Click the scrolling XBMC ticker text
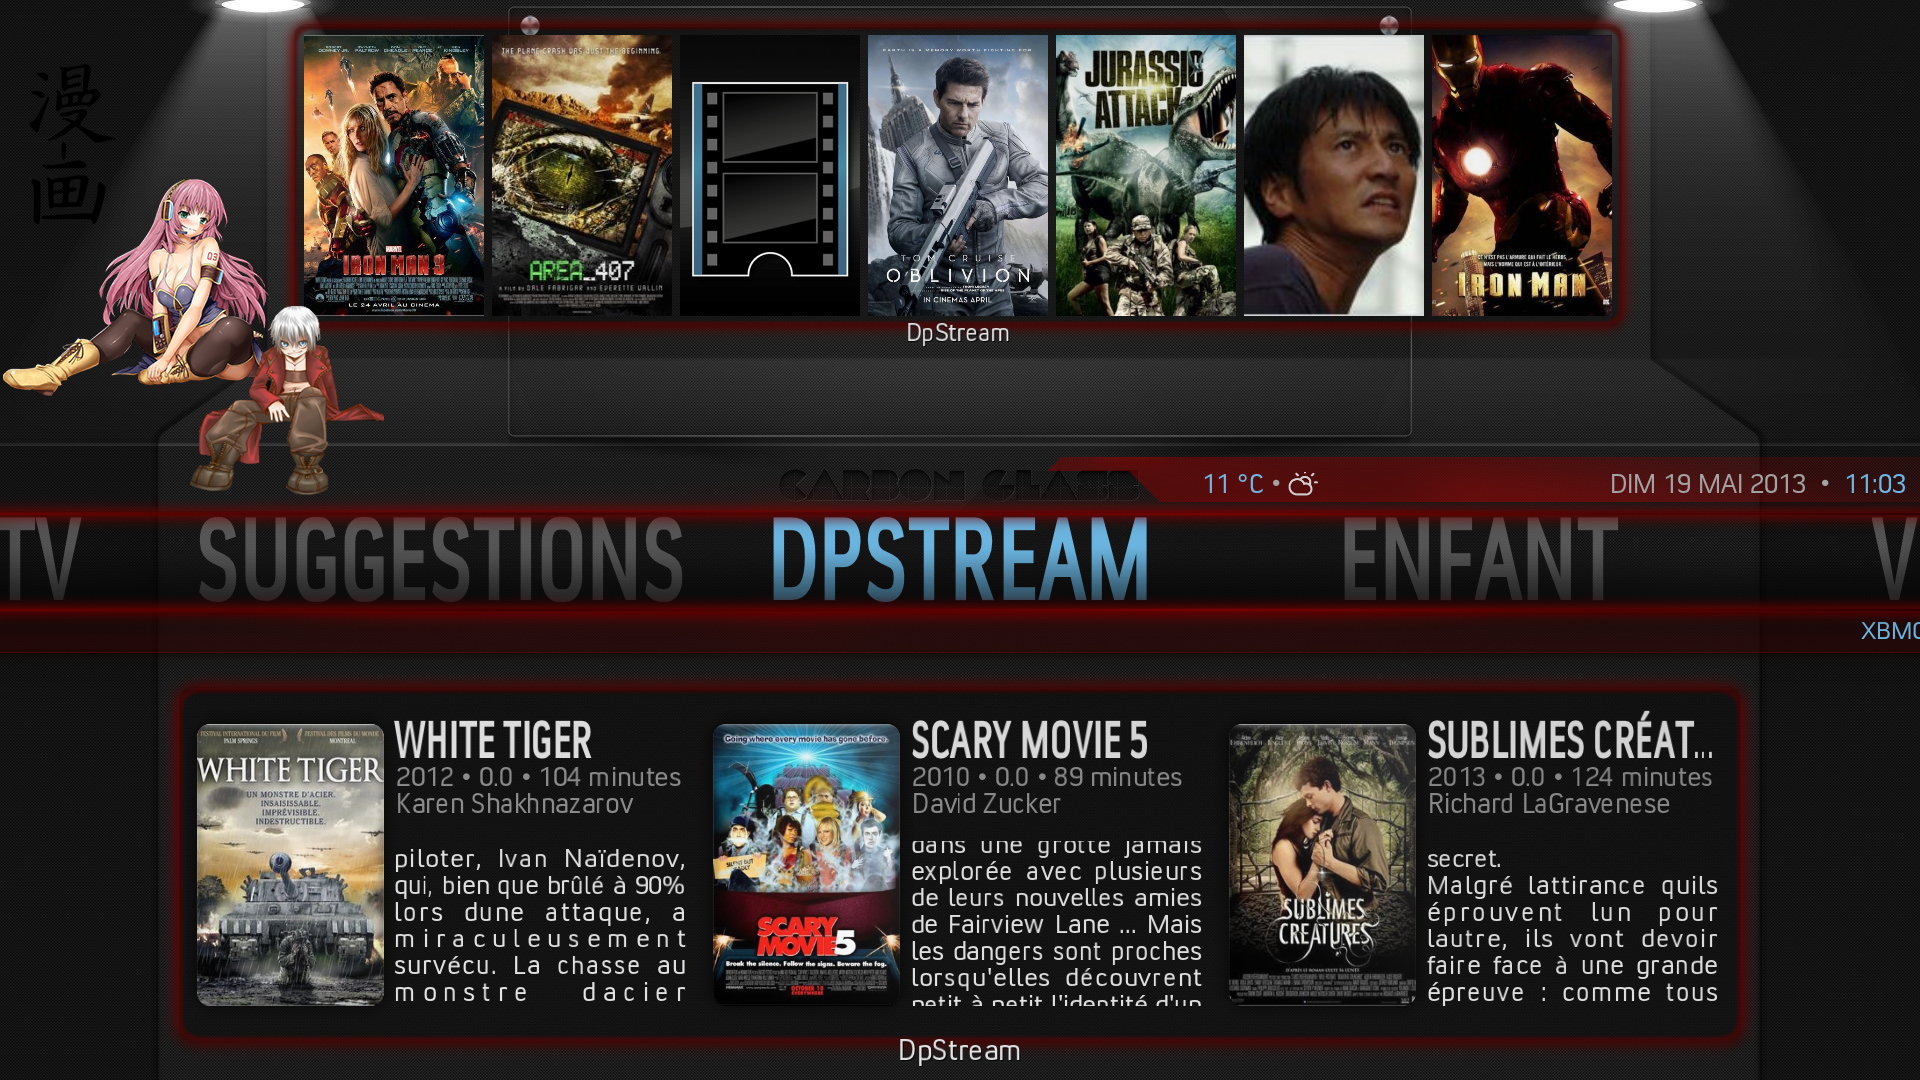1920x1080 pixels. [x=1890, y=631]
